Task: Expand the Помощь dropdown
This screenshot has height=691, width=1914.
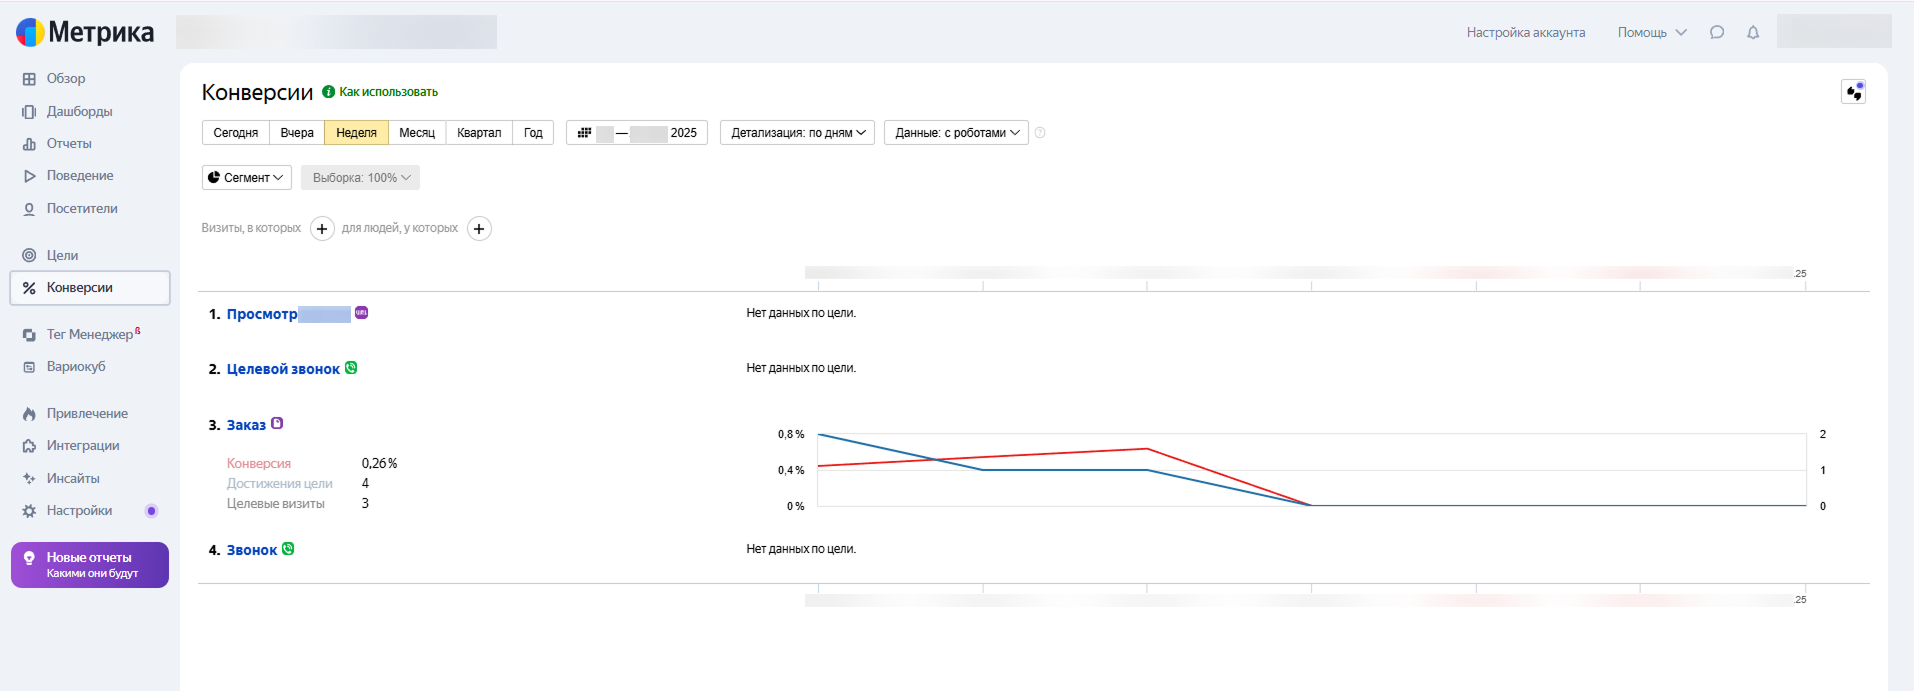Action: [1652, 32]
